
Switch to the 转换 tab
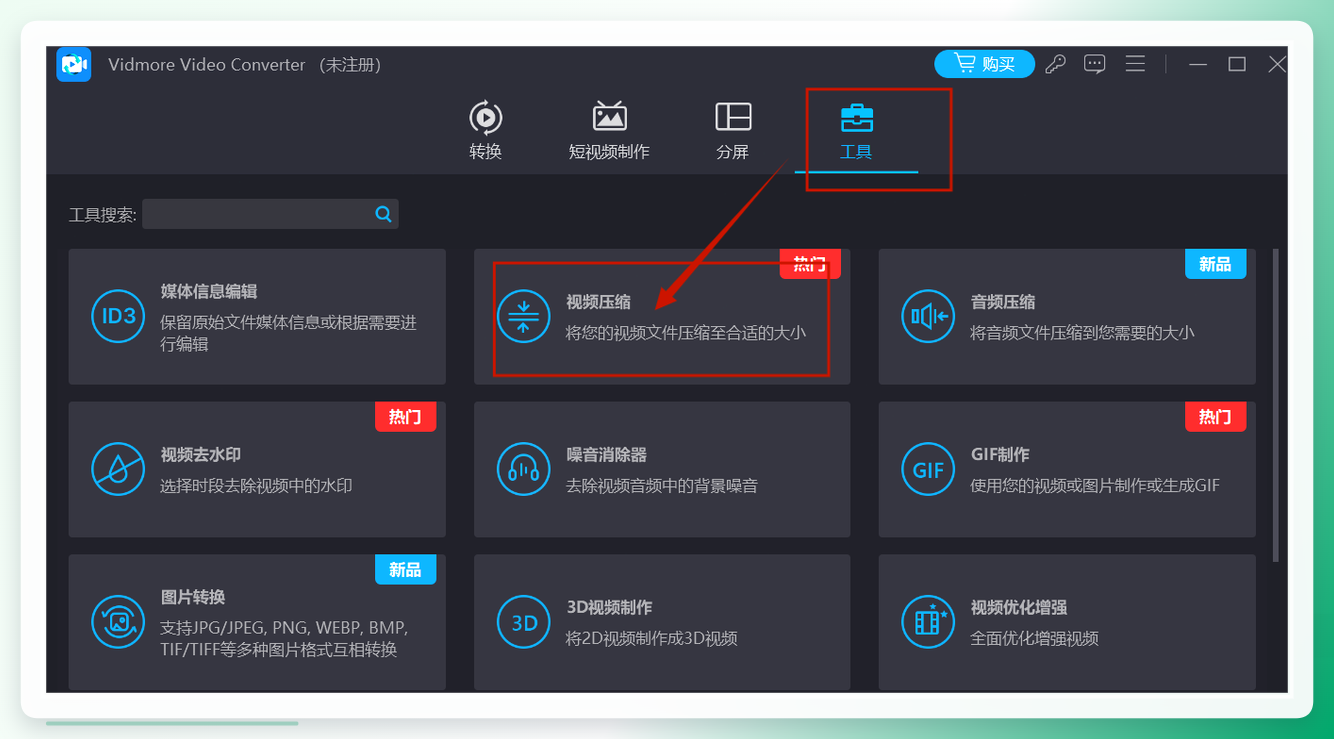tap(485, 131)
